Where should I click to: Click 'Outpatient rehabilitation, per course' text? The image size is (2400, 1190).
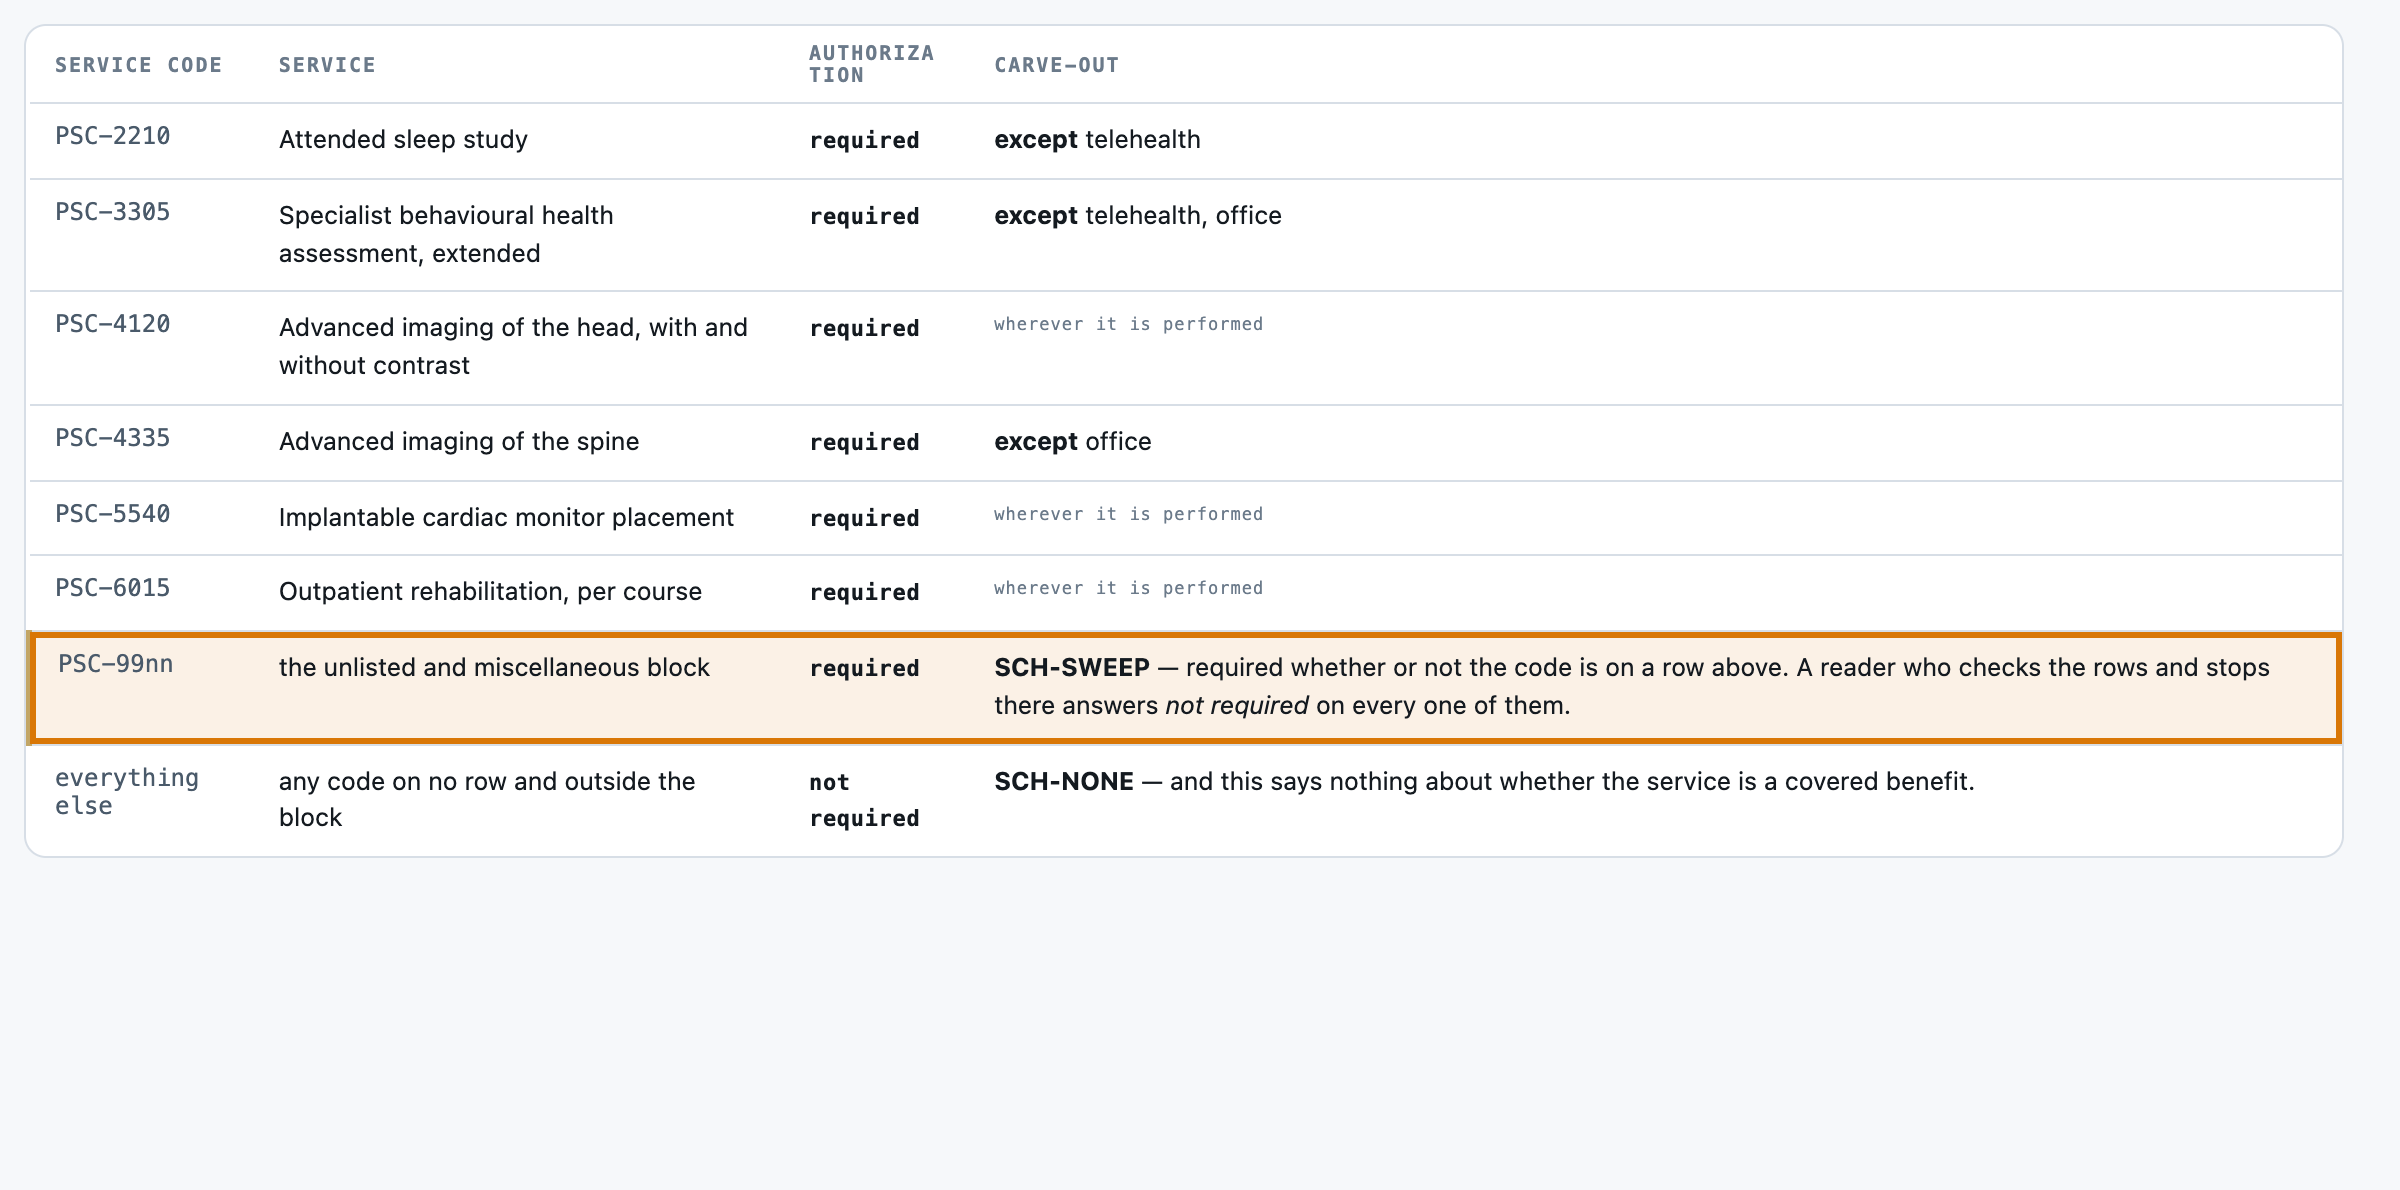(490, 591)
